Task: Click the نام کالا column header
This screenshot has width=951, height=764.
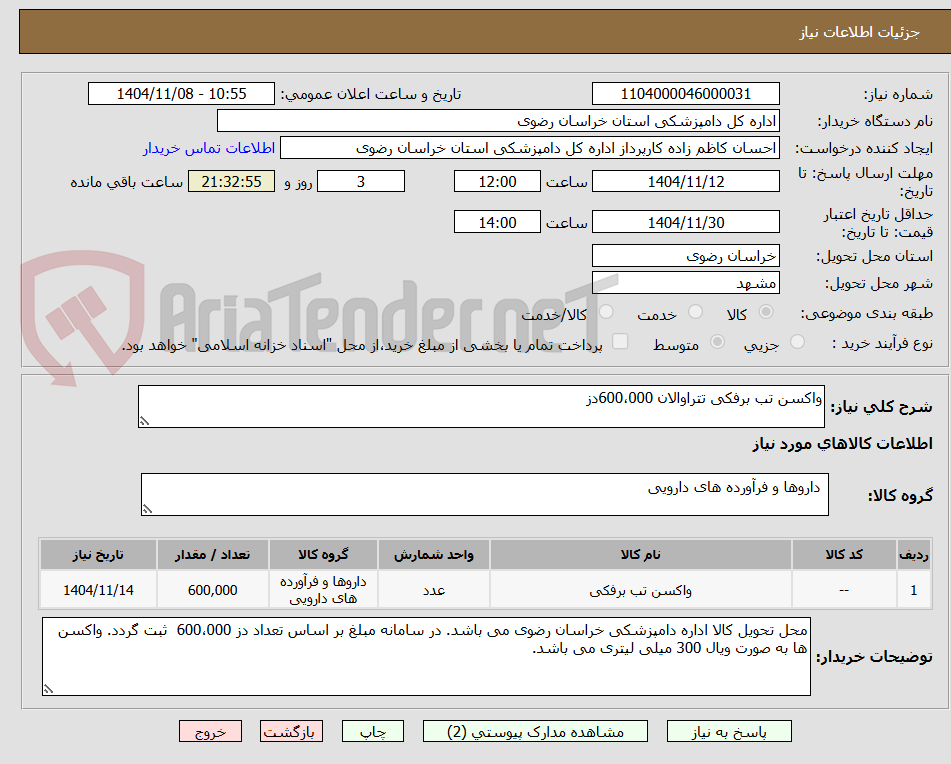Action: click(640, 555)
